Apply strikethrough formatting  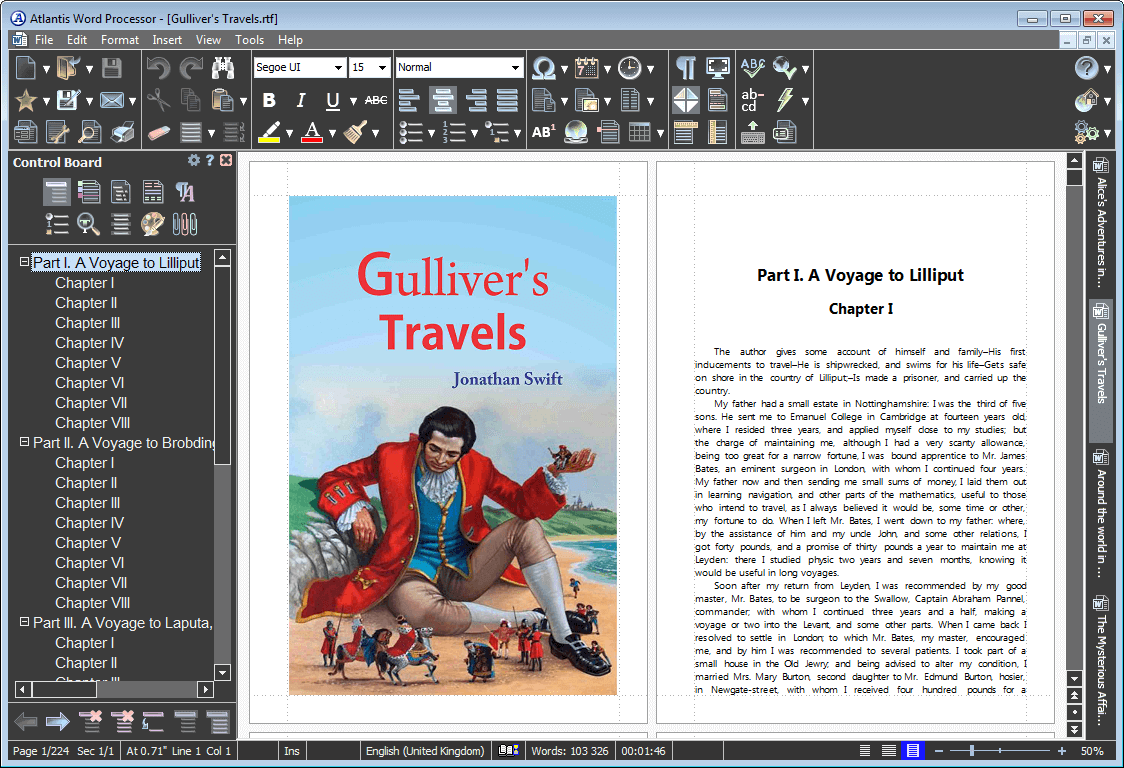(375, 100)
